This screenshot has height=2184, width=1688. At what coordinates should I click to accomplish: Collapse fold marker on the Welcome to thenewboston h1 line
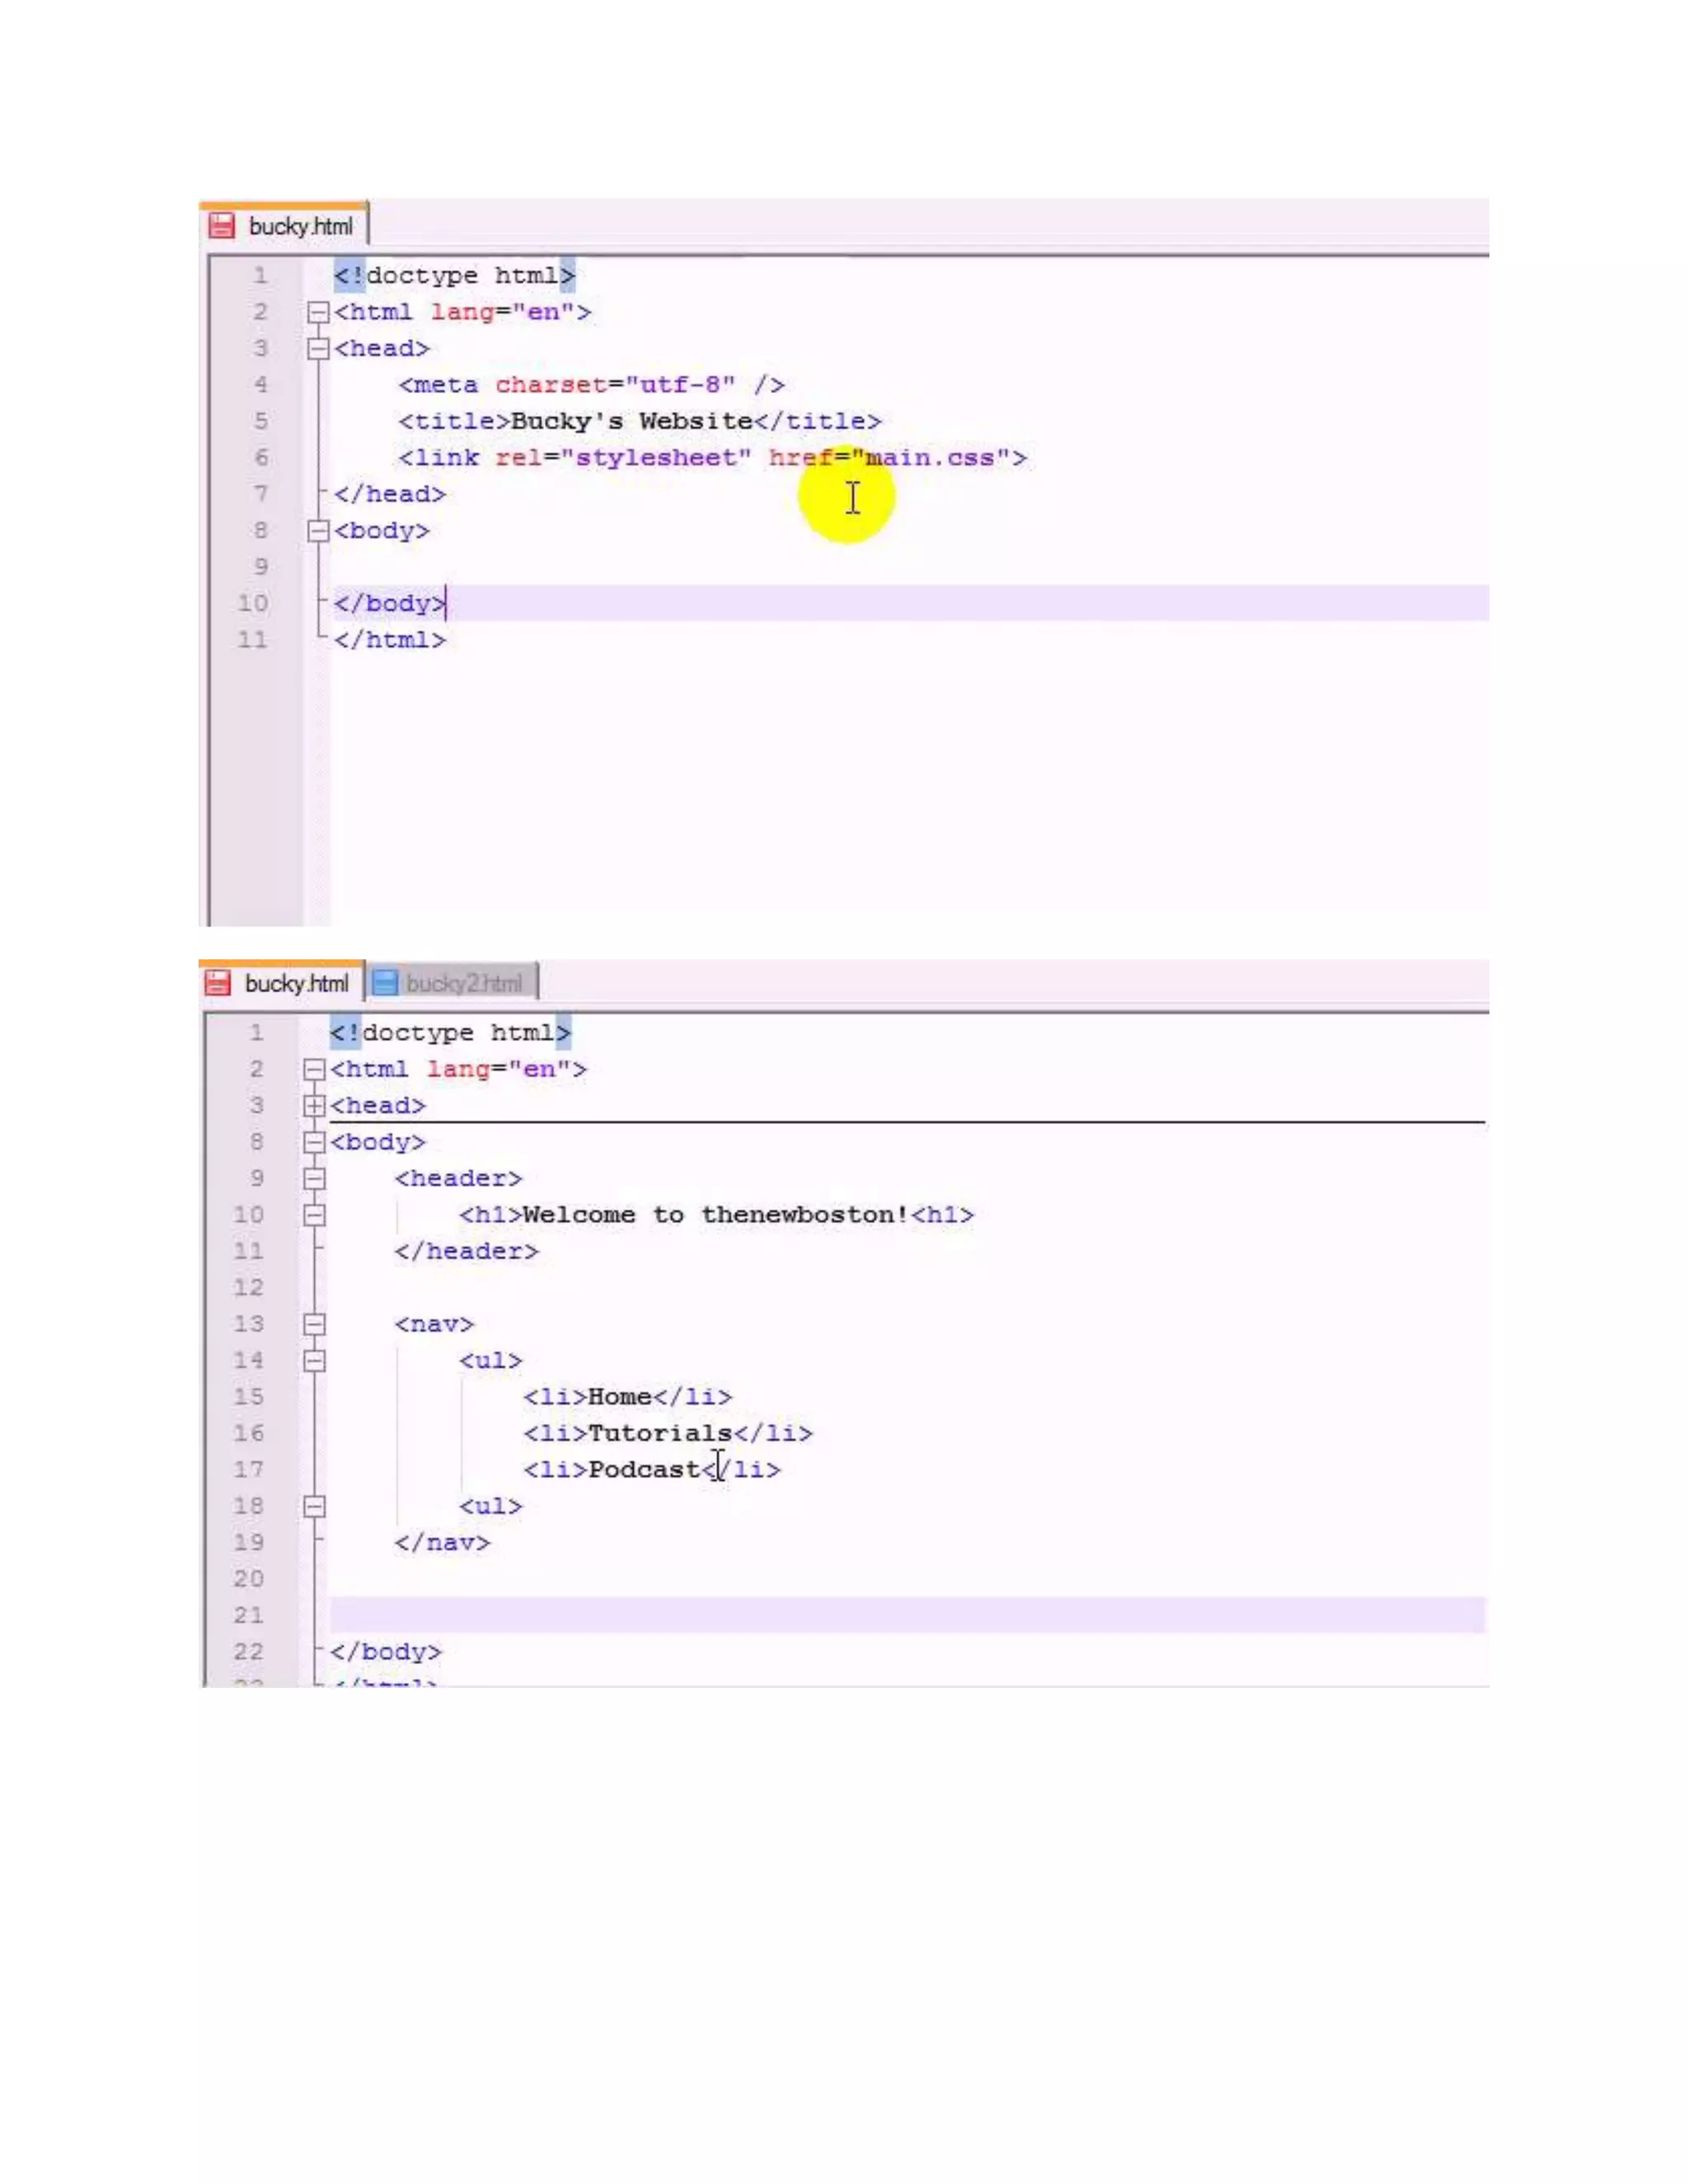click(x=314, y=1215)
